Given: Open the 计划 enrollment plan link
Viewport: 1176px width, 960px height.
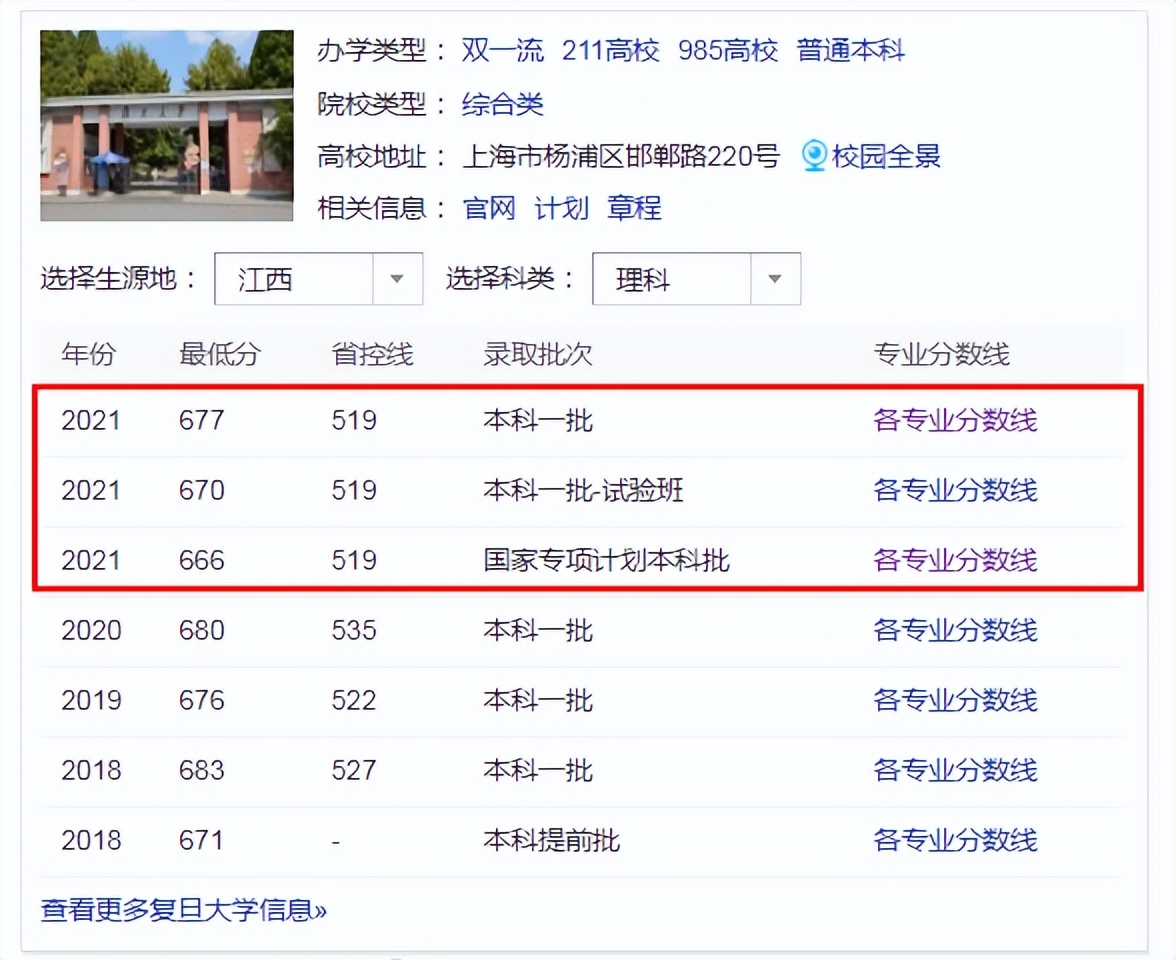Looking at the screenshot, I should tap(560, 208).
